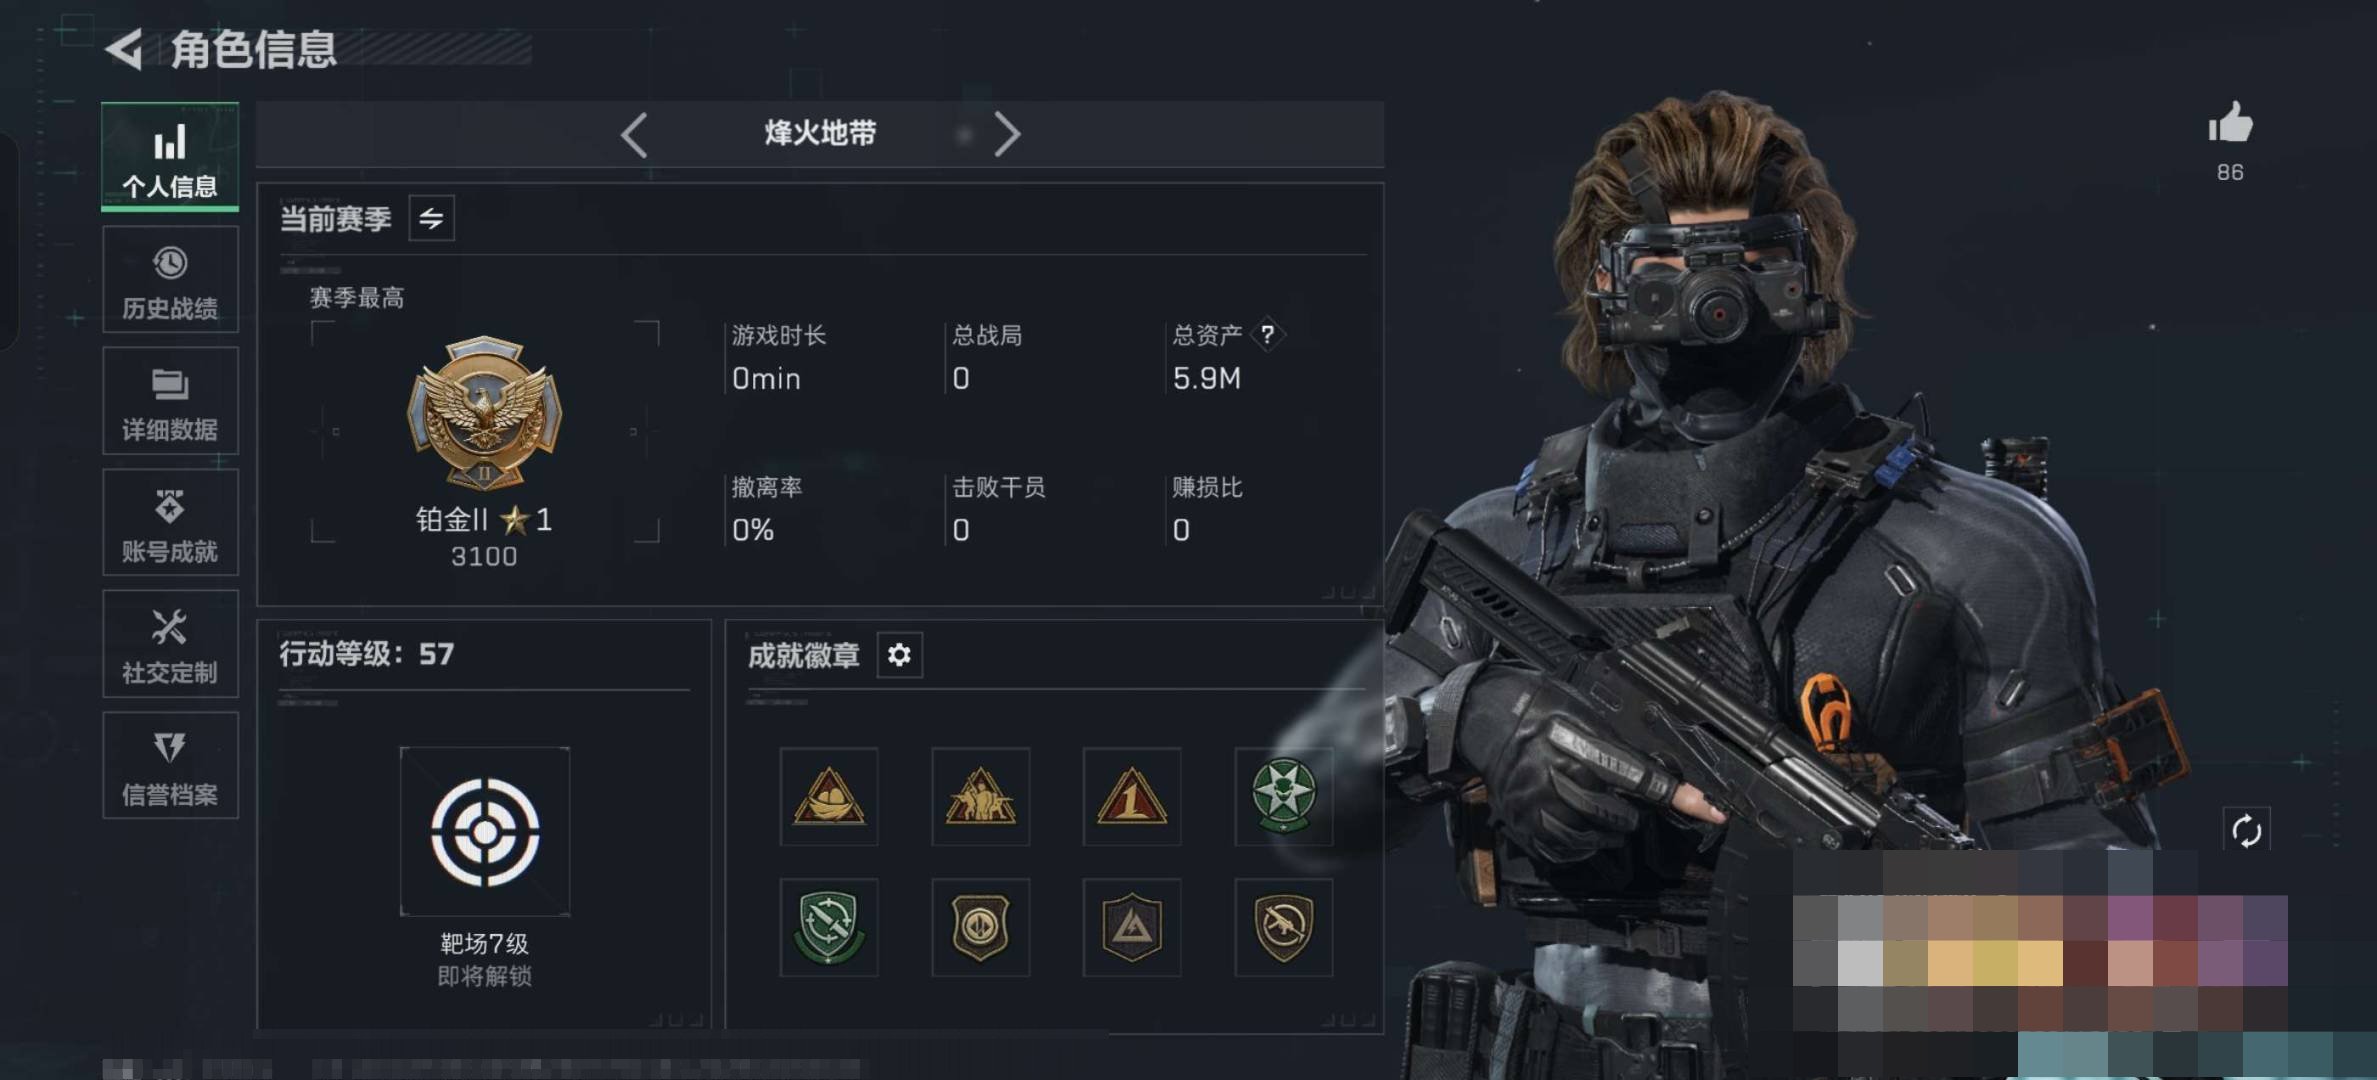Viewport: 2377px width, 1080px height.
Task: Click the 总资产 question mark help
Action: 1267,334
